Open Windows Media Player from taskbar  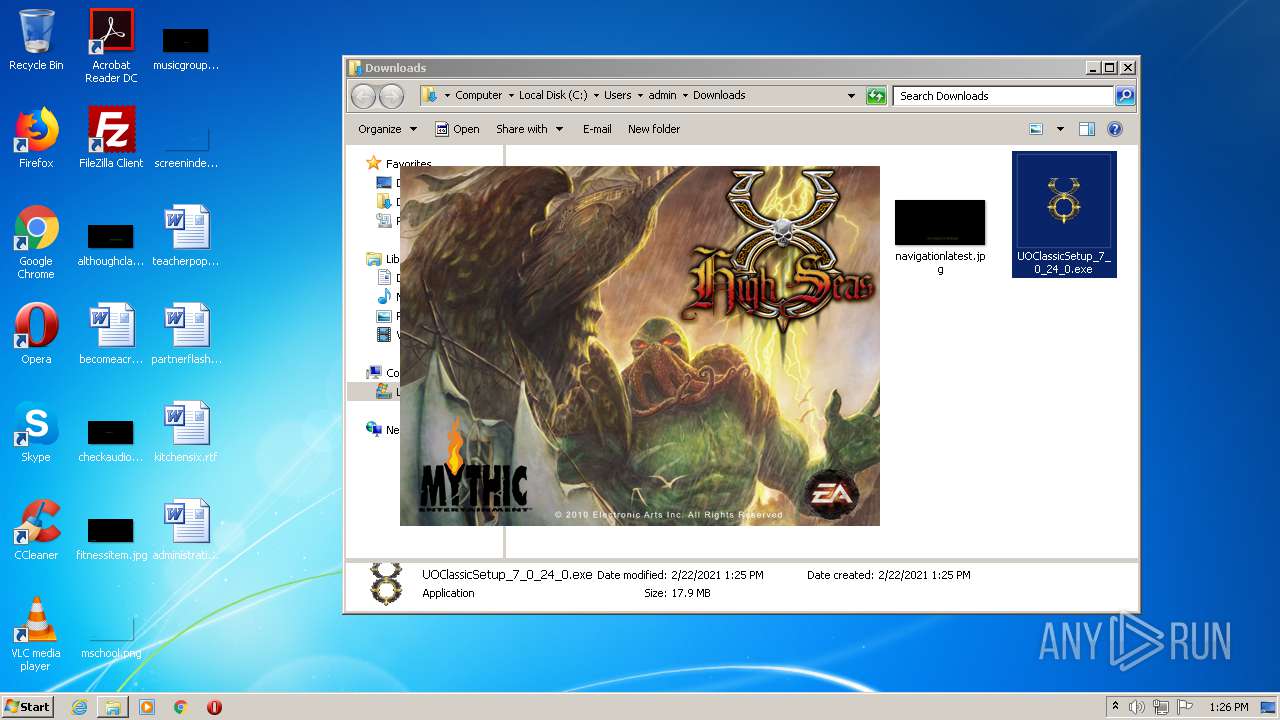(147, 707)
